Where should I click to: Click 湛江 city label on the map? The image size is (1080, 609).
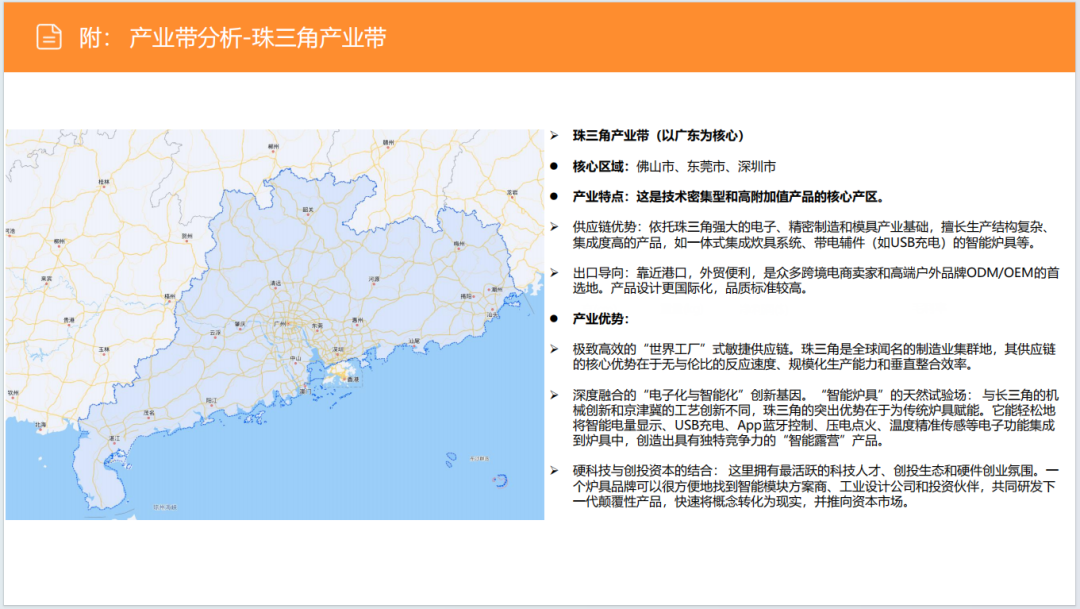[x=114, y=438]
